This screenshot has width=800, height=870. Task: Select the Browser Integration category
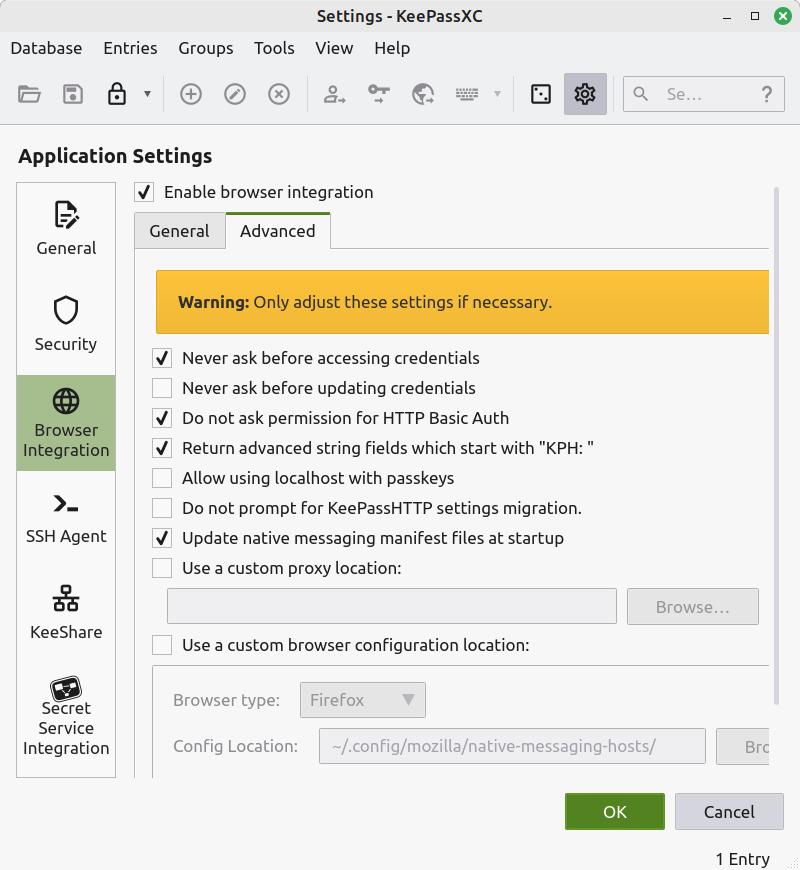(66, 423)
